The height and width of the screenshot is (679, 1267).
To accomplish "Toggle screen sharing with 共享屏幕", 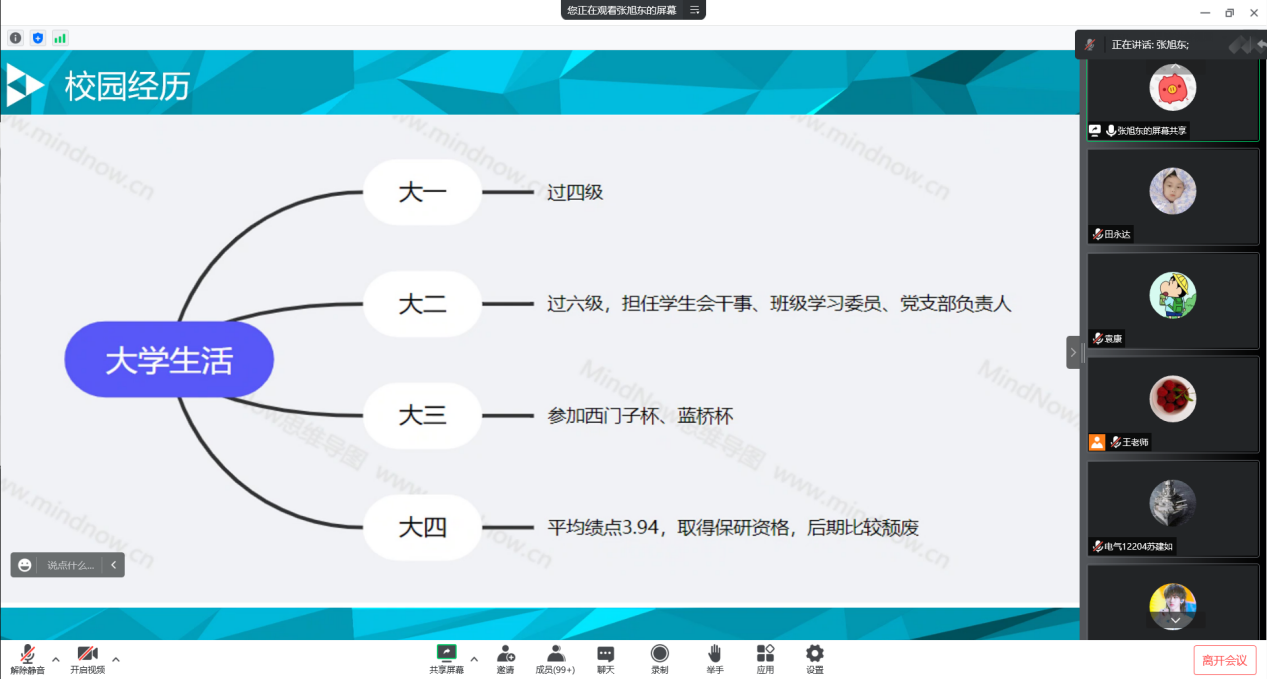I will click(446, 659).
